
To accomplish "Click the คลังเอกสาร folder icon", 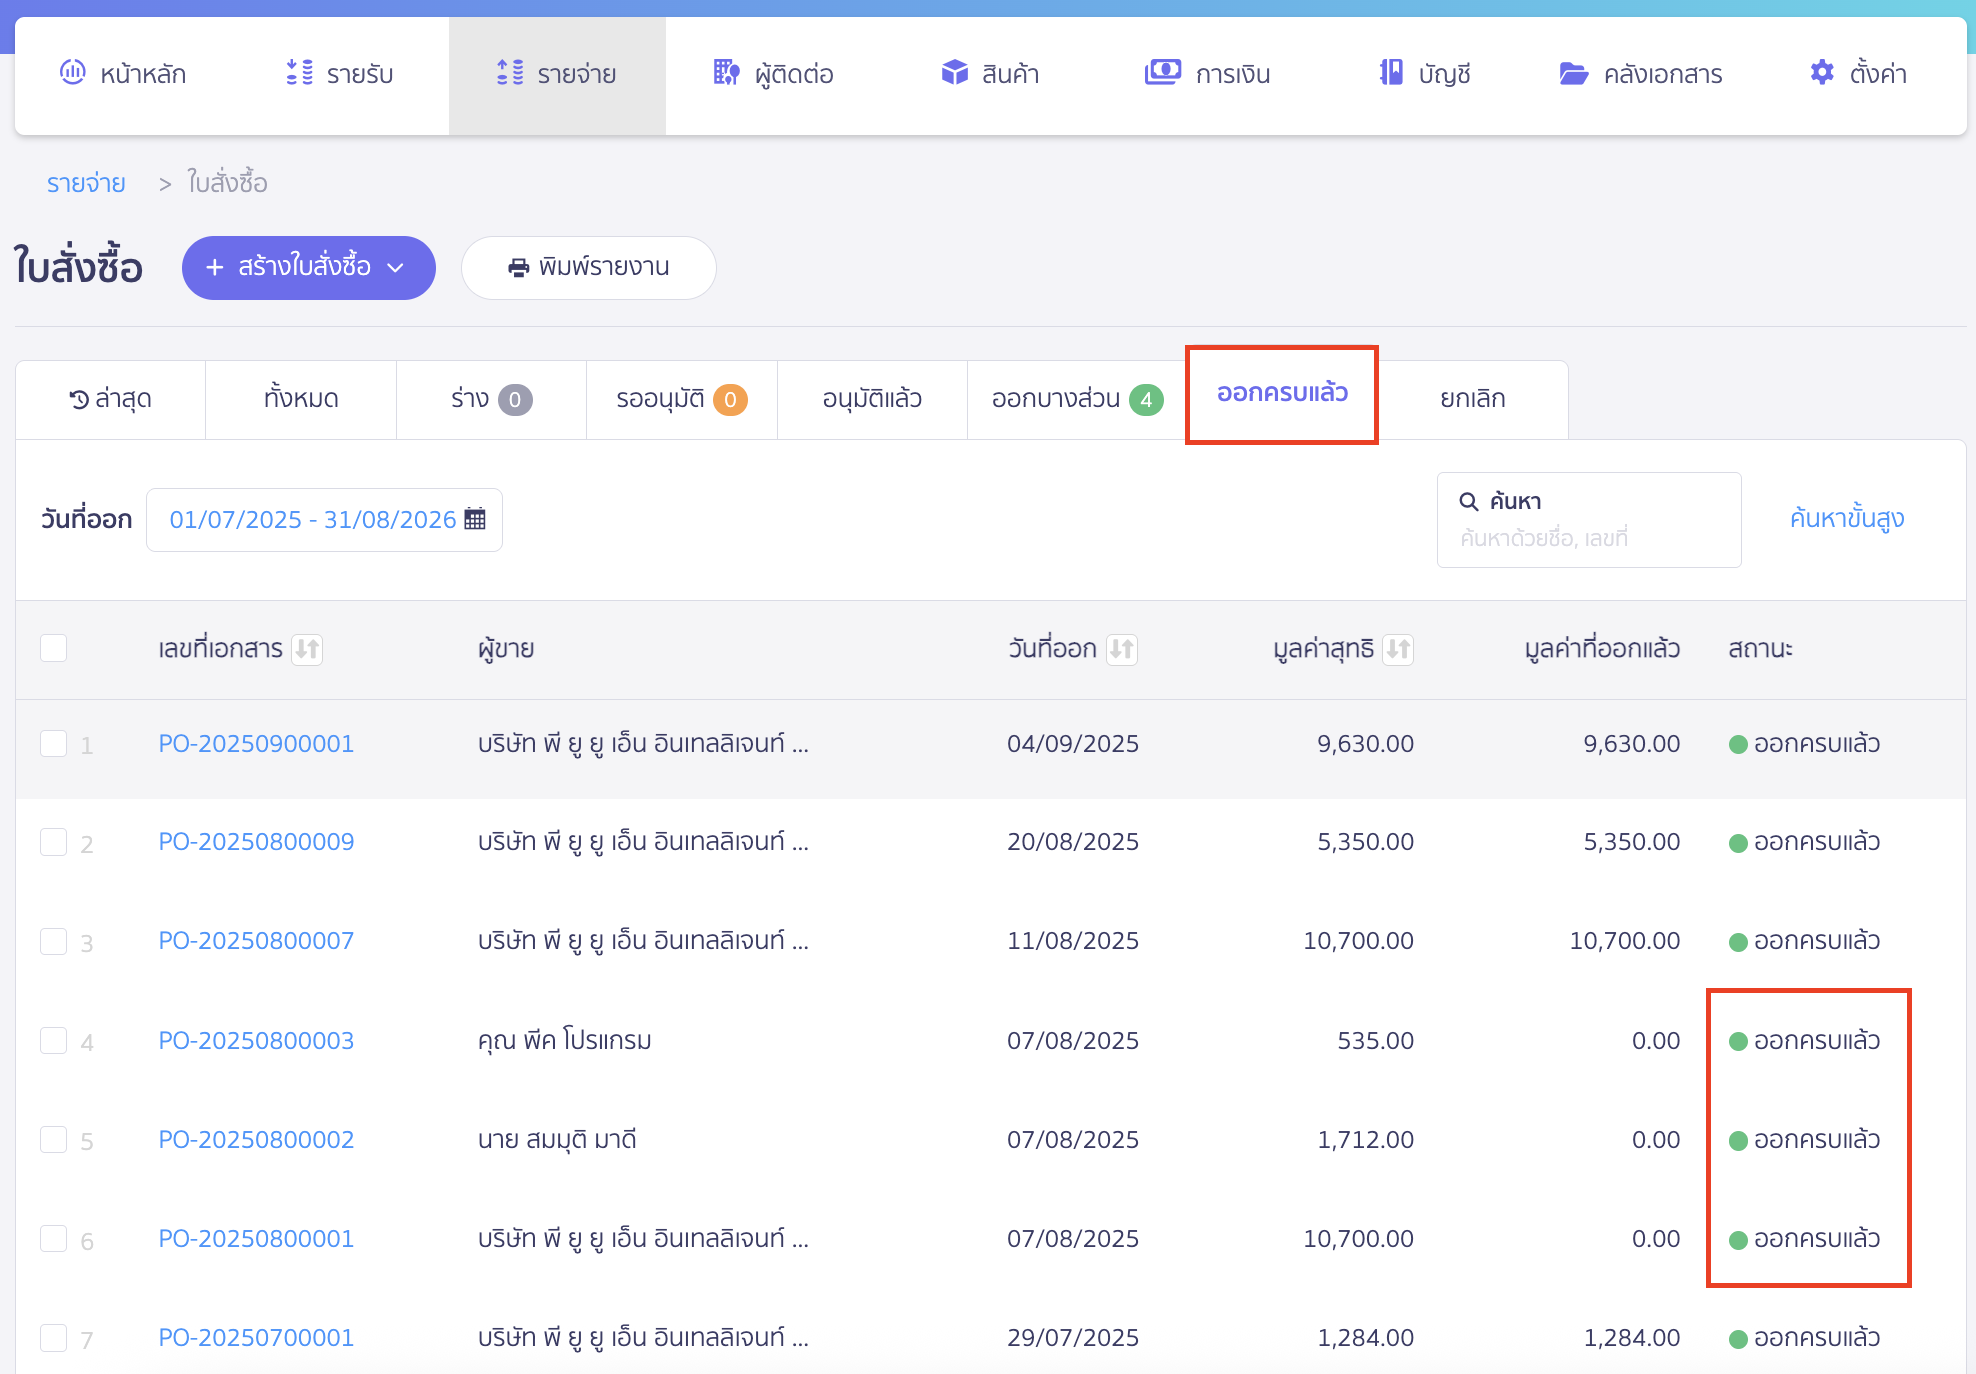I will [x=1574, y=73].
